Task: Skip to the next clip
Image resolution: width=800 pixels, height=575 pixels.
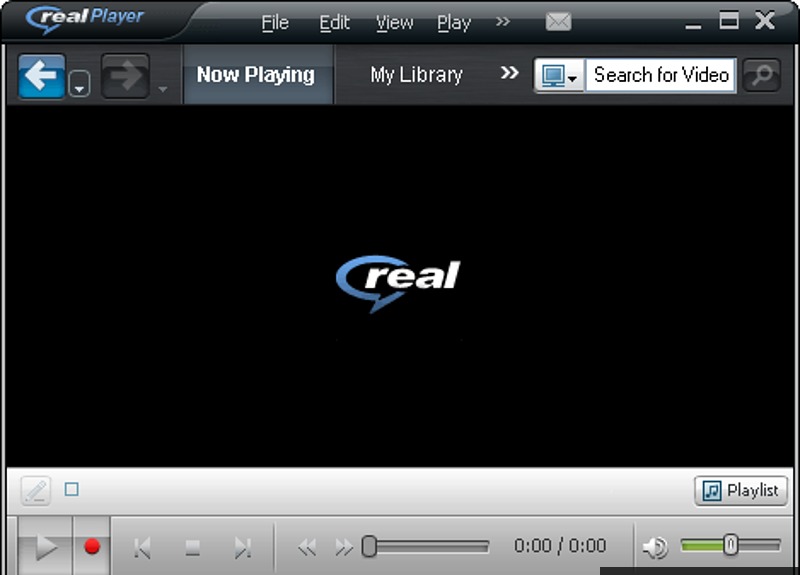Action: tap(243, 548)
